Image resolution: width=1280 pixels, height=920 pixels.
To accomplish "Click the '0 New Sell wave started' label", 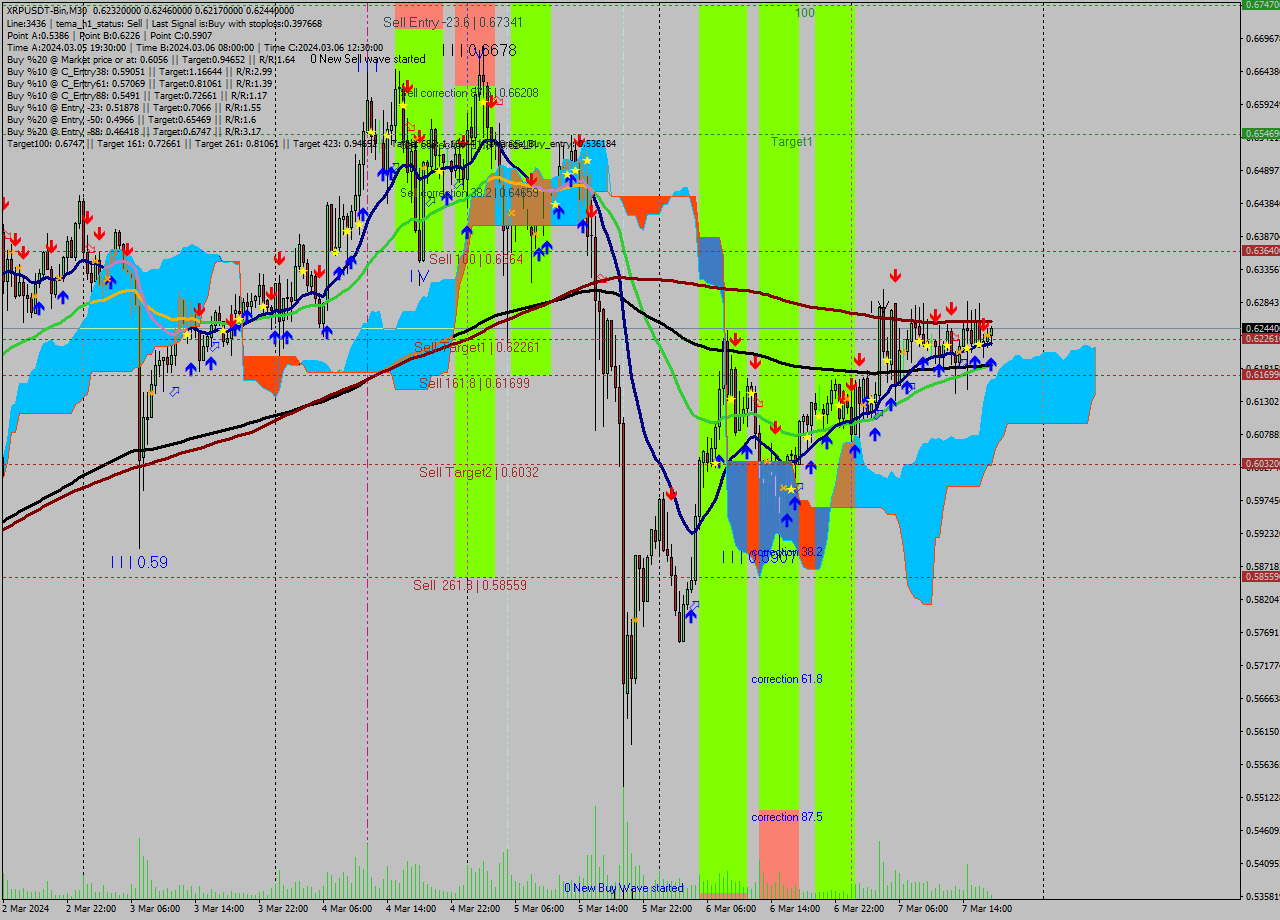I will (368, 59).
